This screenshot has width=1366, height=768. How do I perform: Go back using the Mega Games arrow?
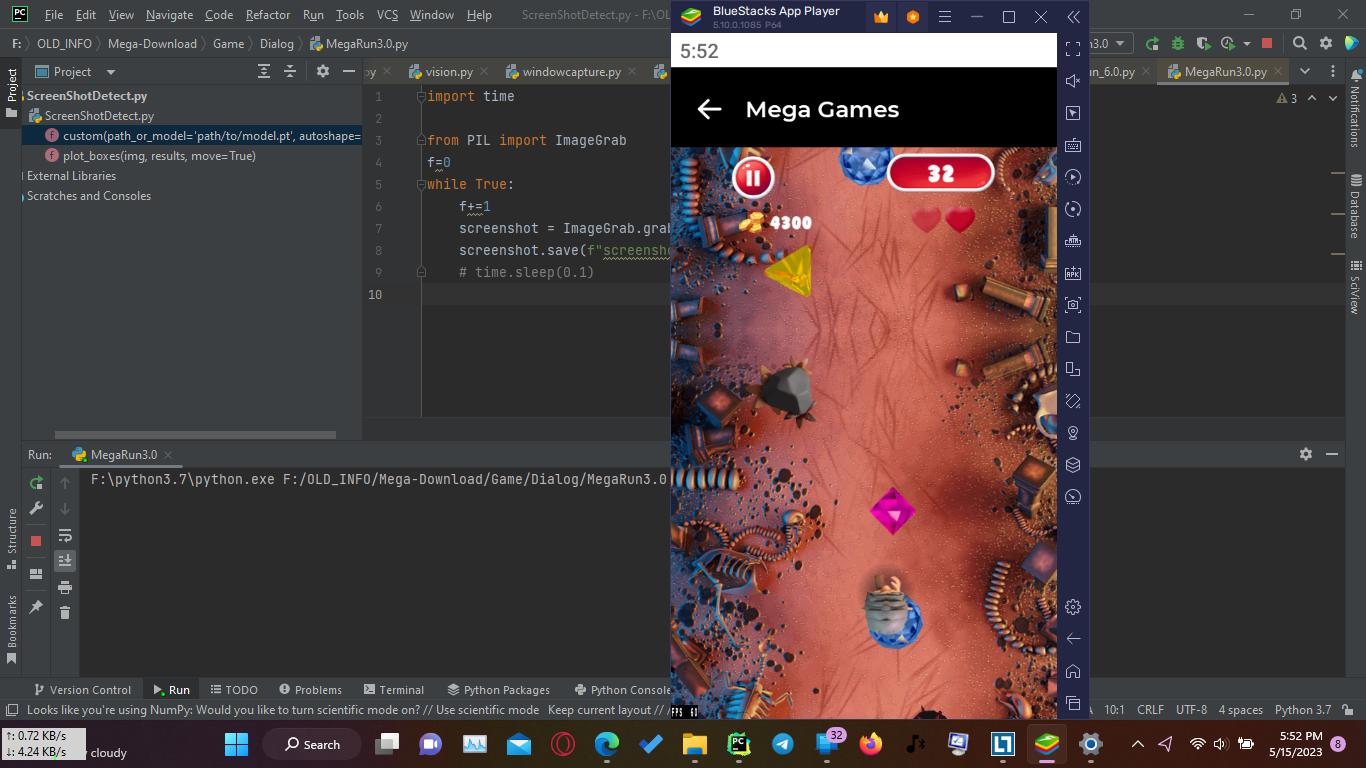pos(709,109)
